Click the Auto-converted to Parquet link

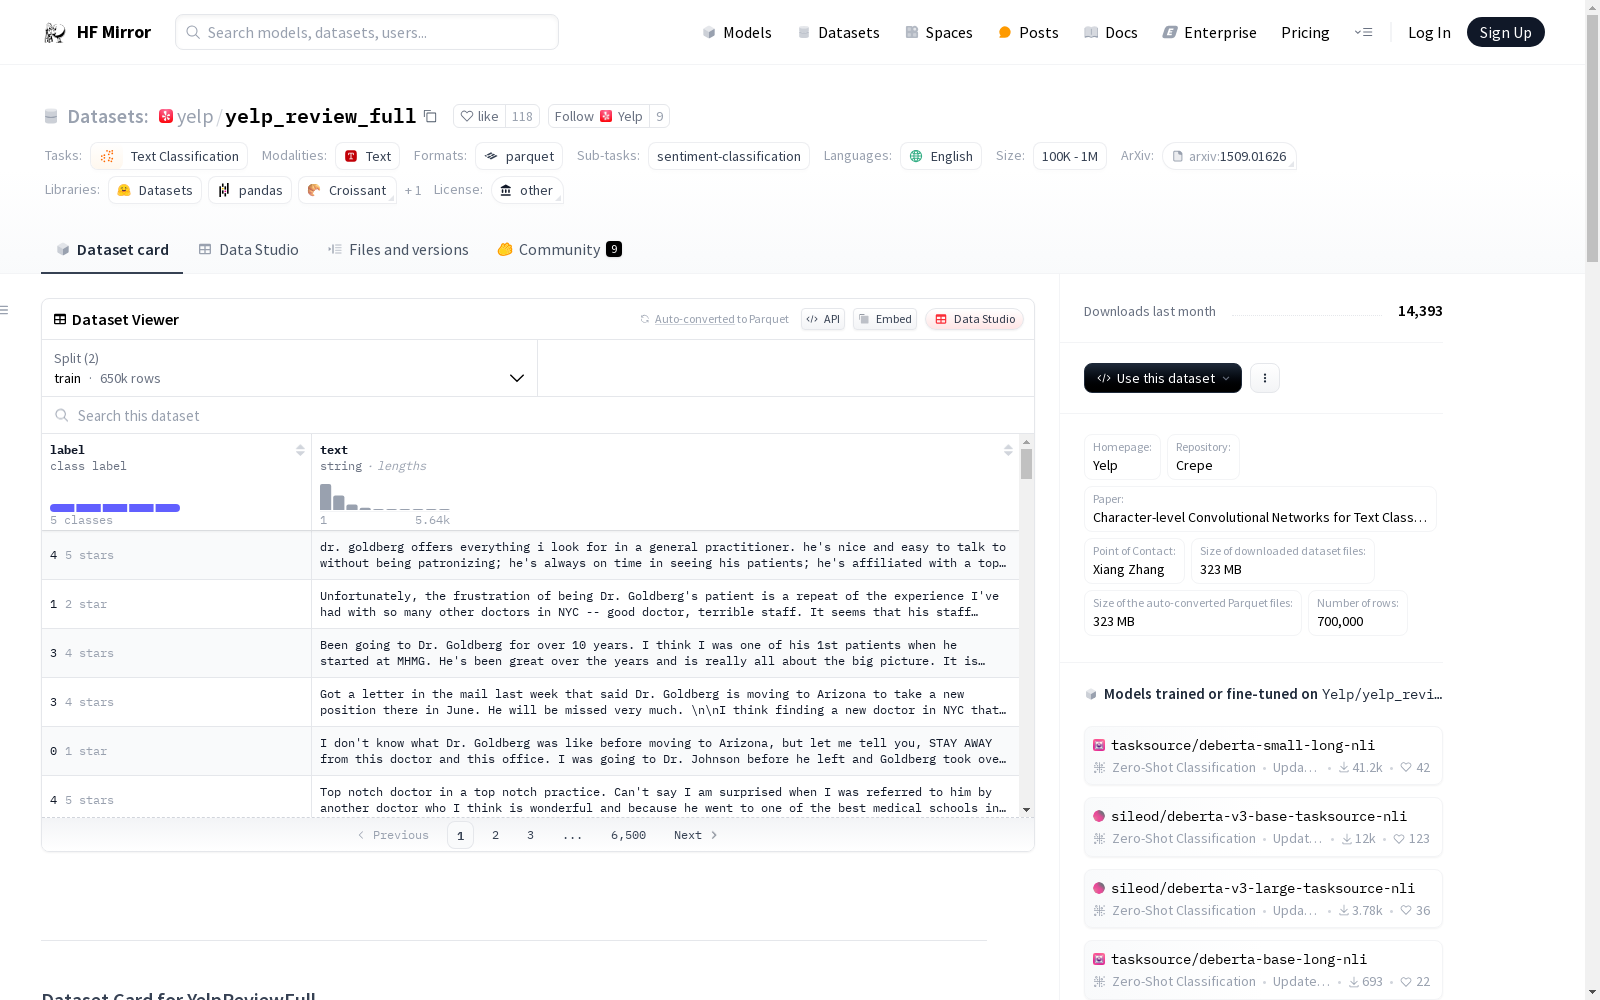point(721,319)
